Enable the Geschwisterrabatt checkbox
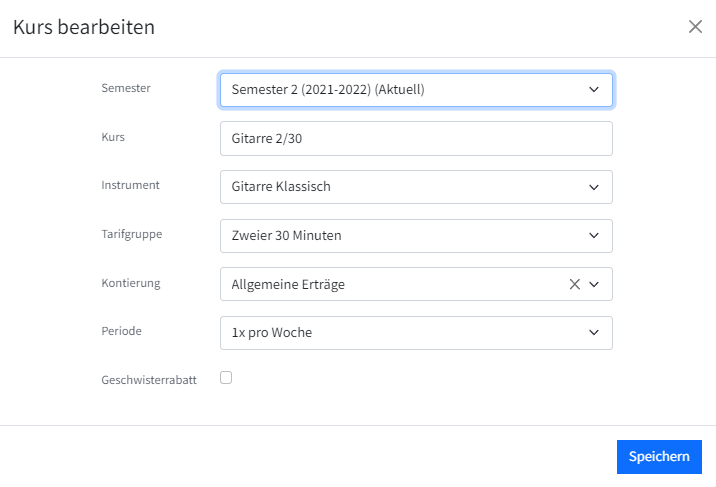716x487 pixels. coord(226,378)
